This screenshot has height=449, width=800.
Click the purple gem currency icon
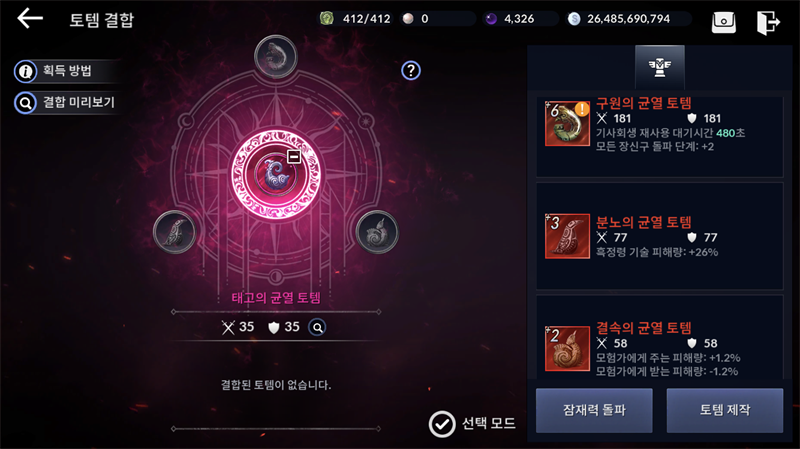click(x=491, y=19)
